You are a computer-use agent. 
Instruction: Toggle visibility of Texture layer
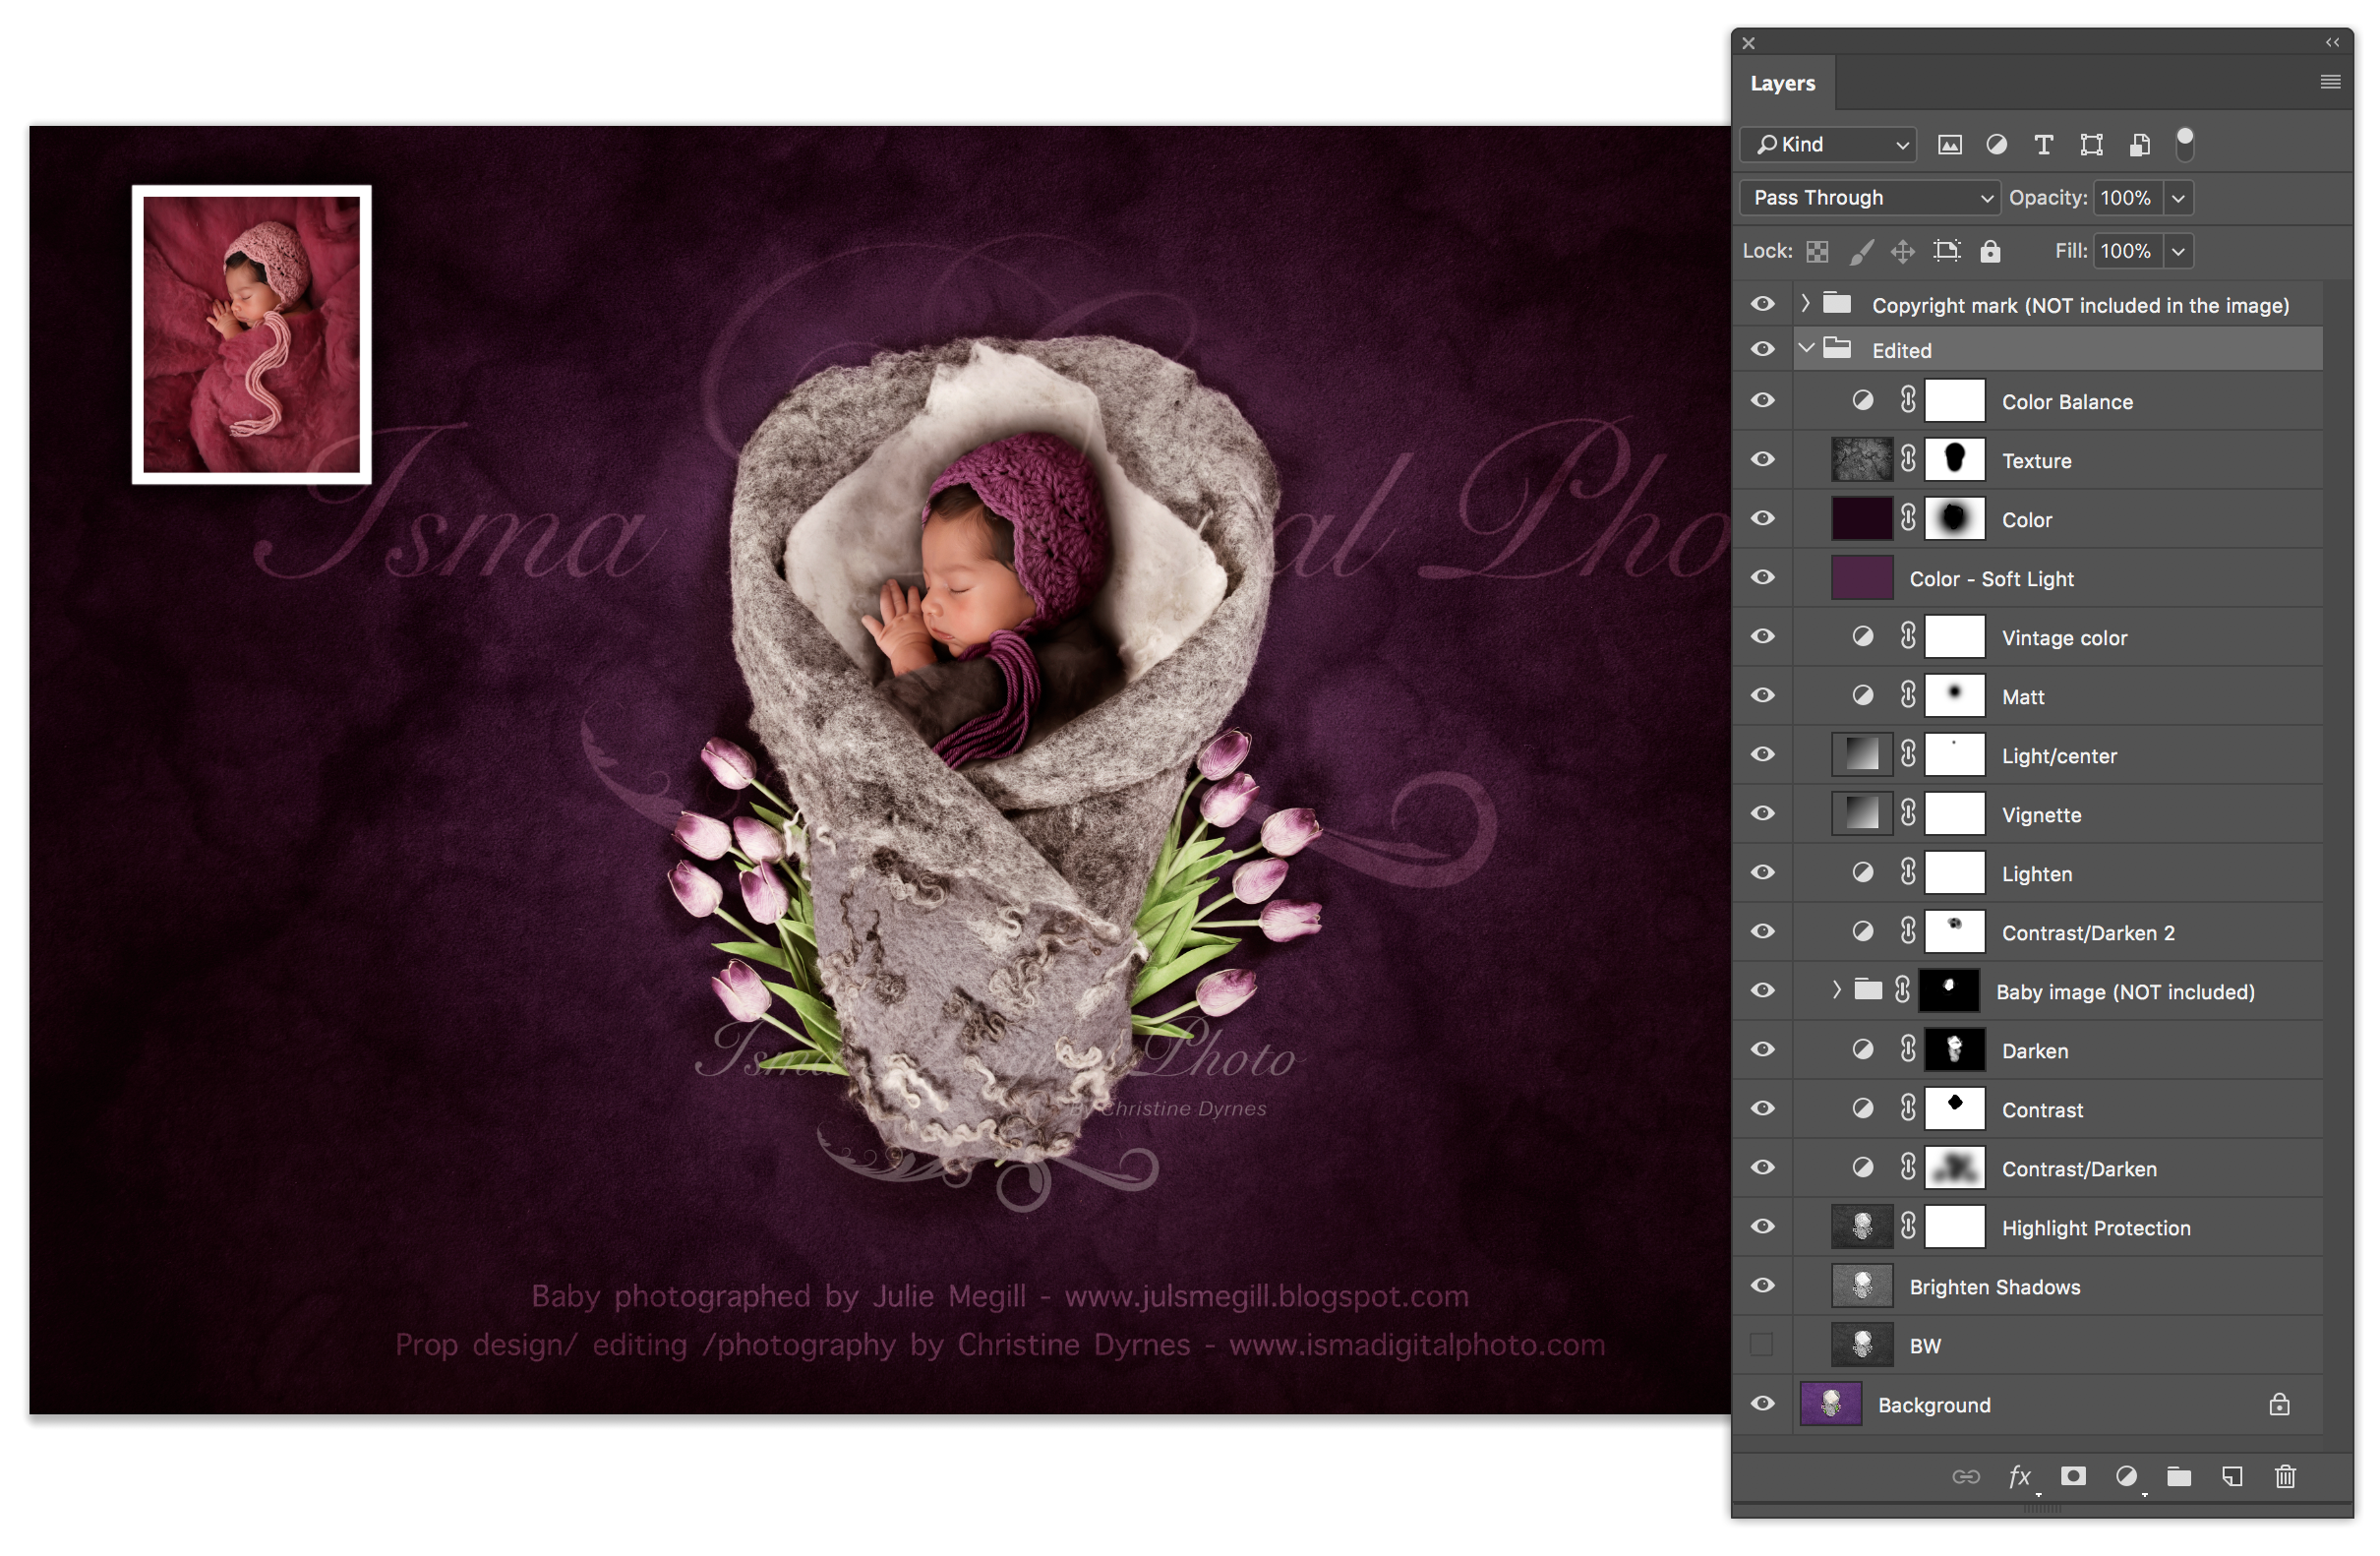[x=1763, y=460]
